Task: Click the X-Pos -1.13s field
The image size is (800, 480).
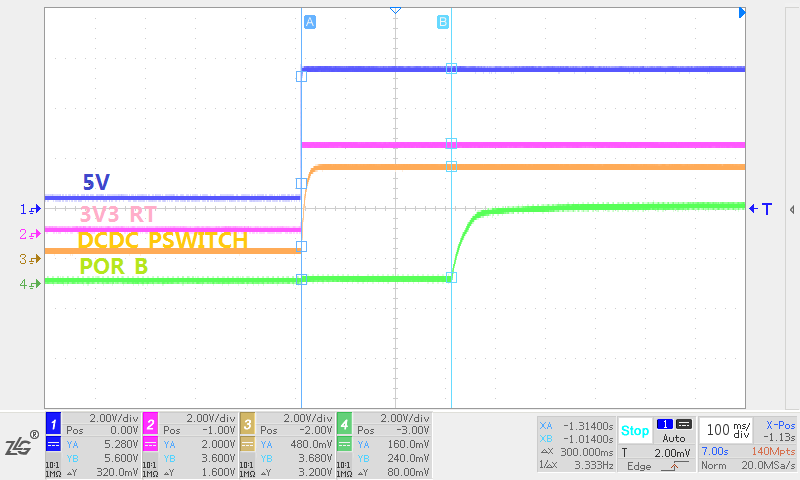Action: pos(780,431)
